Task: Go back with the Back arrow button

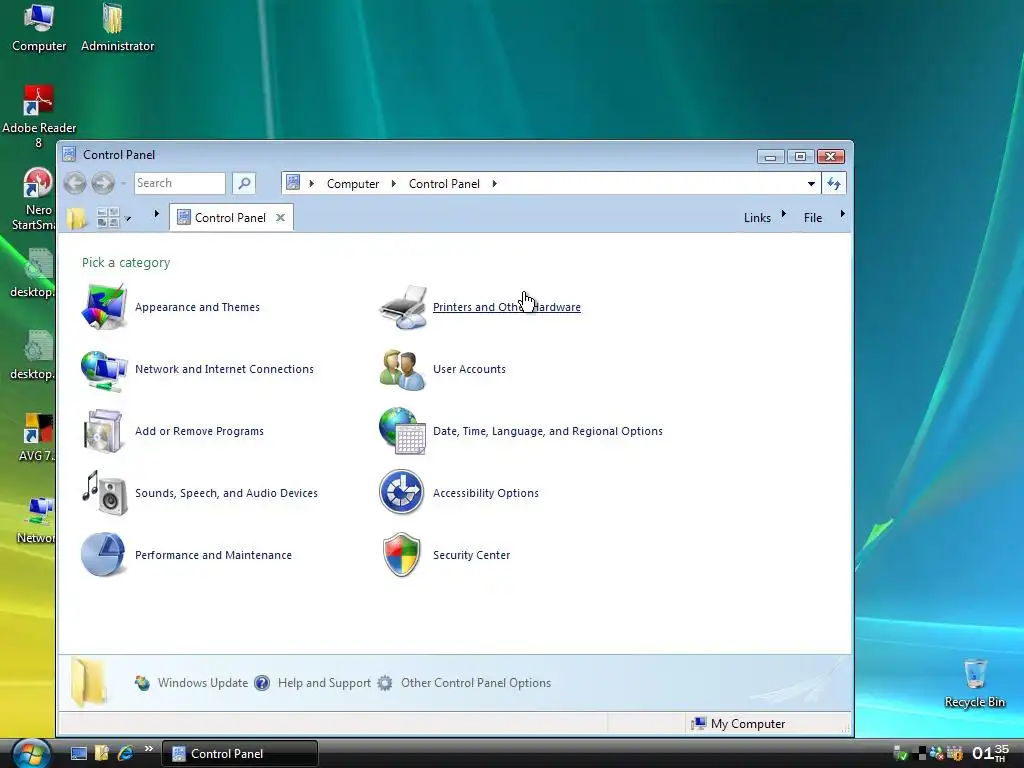Action: (x=74, y=184)
